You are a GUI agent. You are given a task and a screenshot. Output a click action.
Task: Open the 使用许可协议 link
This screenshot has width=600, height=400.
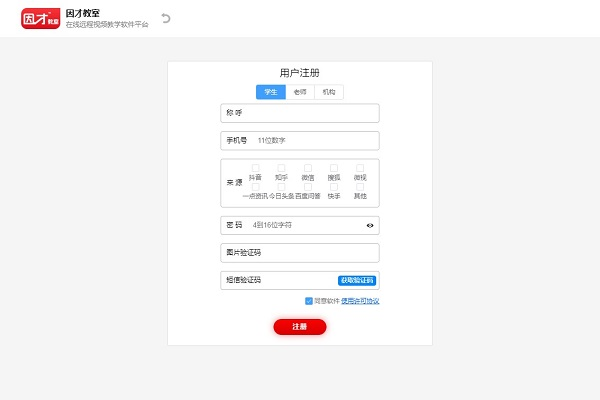point(360,301)
